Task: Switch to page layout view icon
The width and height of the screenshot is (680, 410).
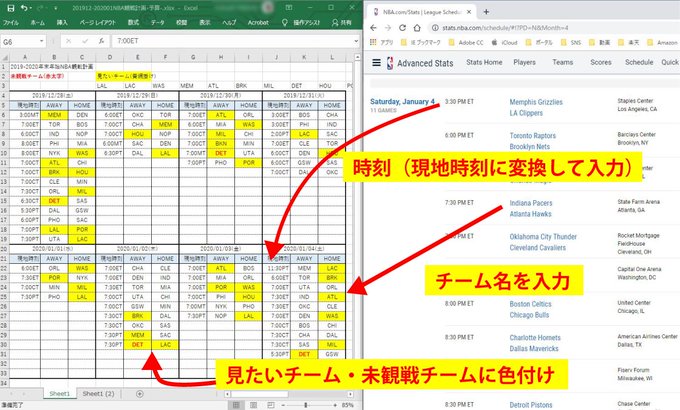Action: pyautogui.click(x=253, y=405)
